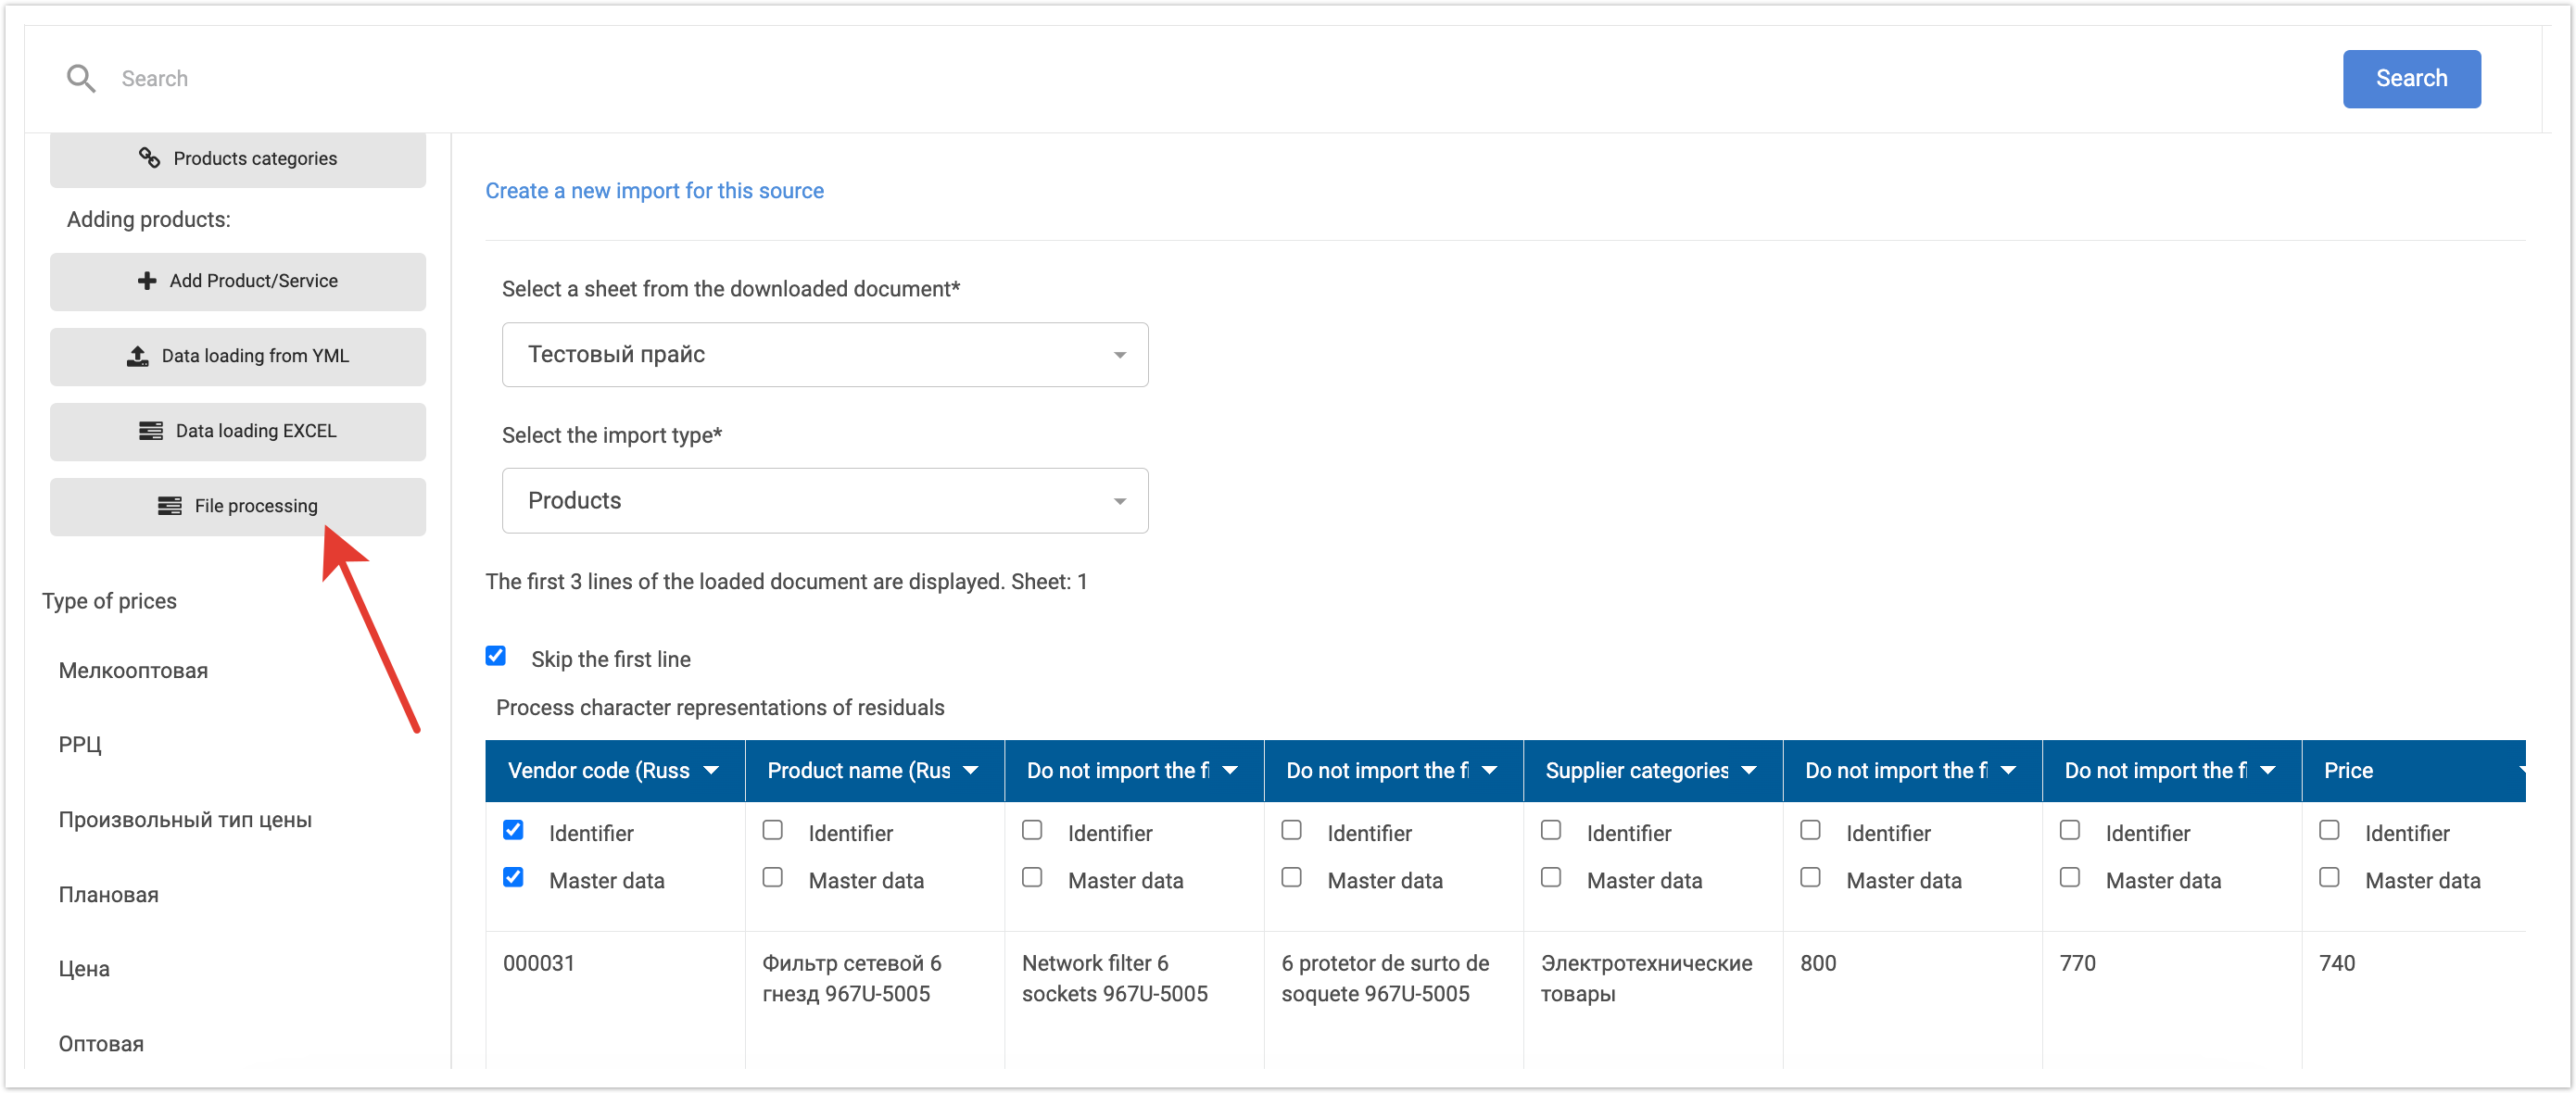Open the Supplier categories column arrow
The height and width of the screenshot is (1093, 2576).
[1749, 770]
